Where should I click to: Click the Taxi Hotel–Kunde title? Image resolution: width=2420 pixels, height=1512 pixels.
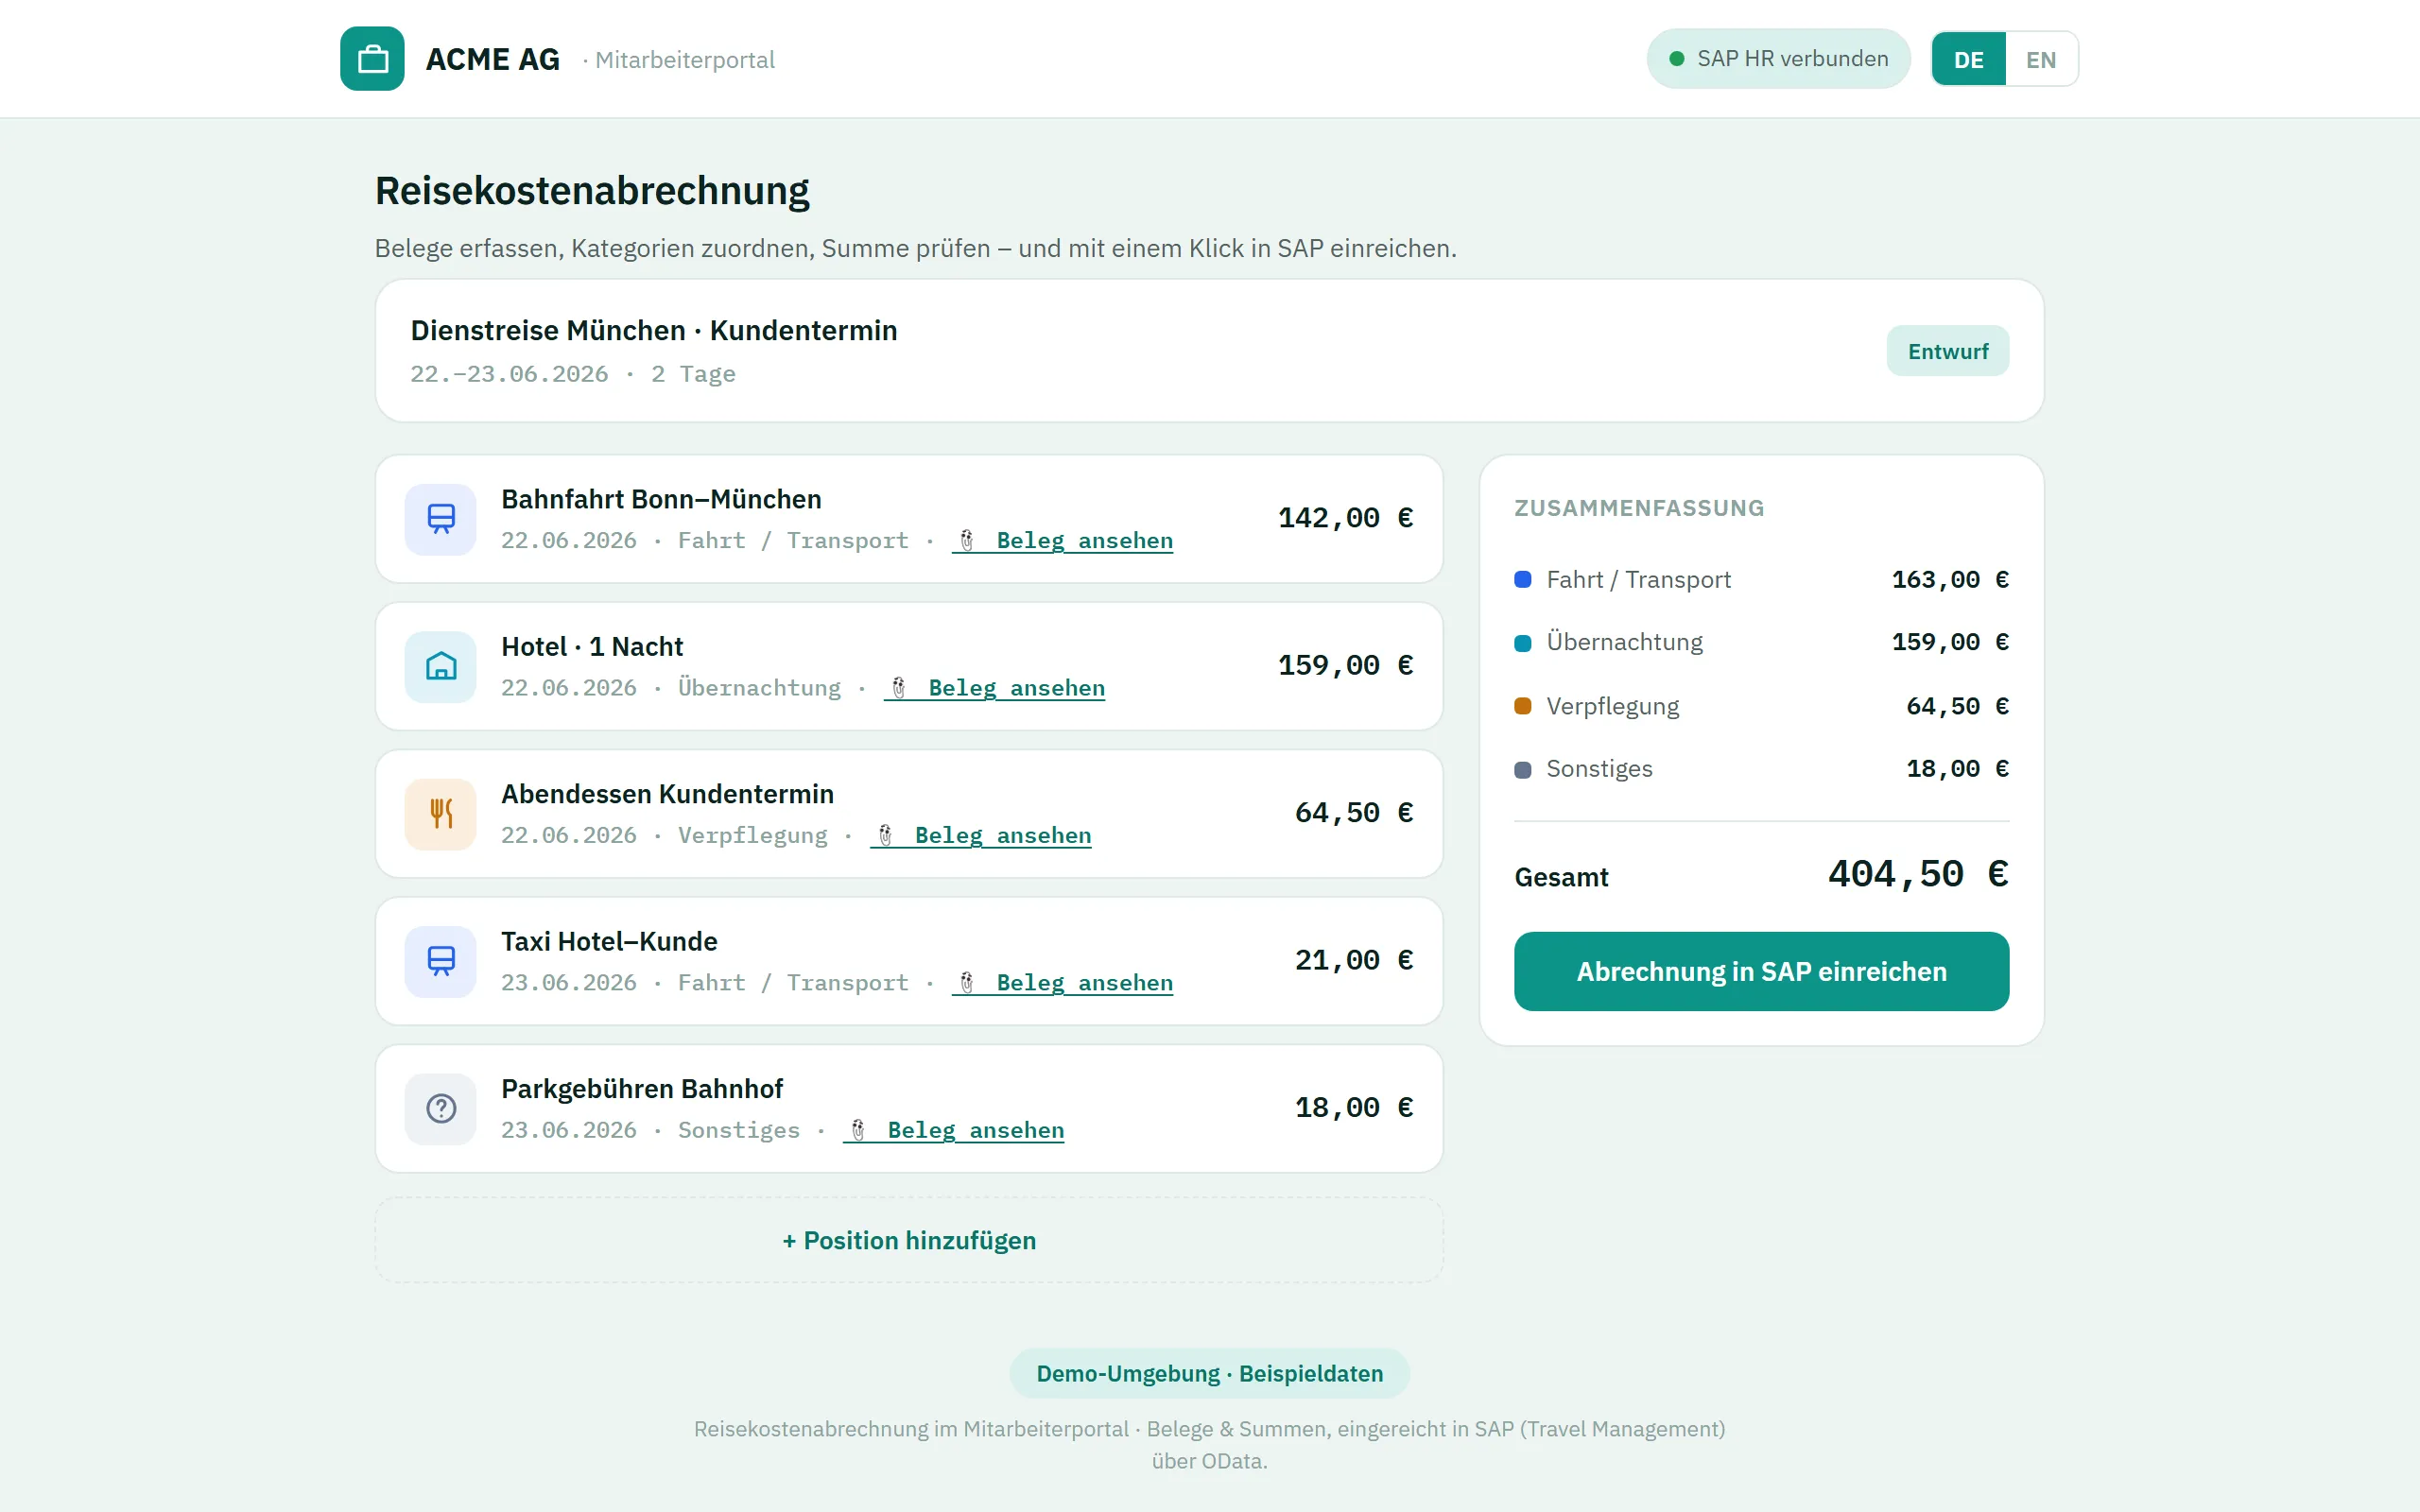click(609, 941)
